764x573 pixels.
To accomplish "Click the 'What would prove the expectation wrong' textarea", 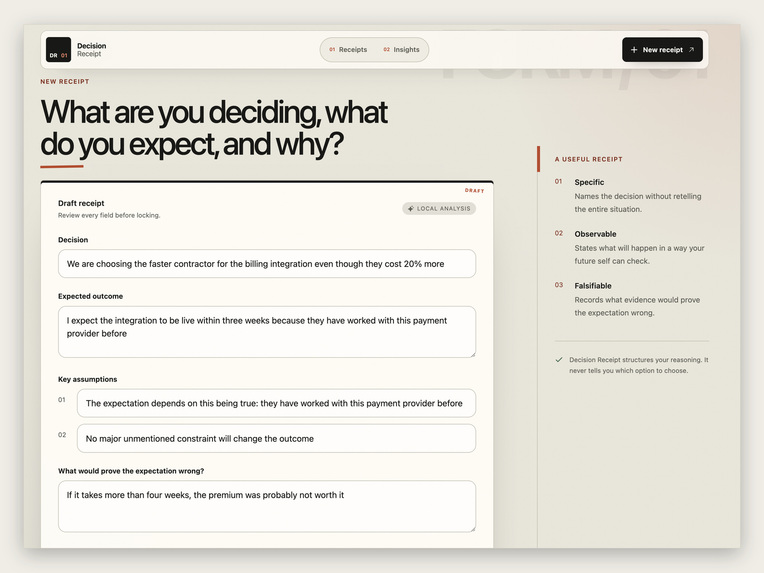I will click(267, 506).
